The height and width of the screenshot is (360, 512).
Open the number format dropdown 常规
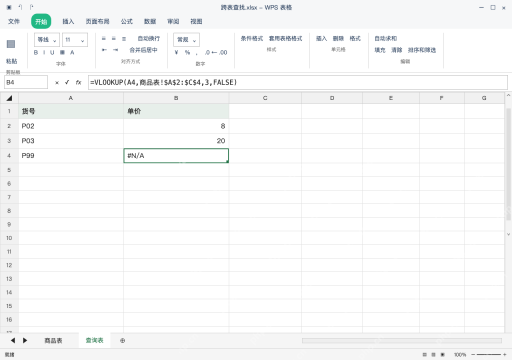tap(186, 40)
